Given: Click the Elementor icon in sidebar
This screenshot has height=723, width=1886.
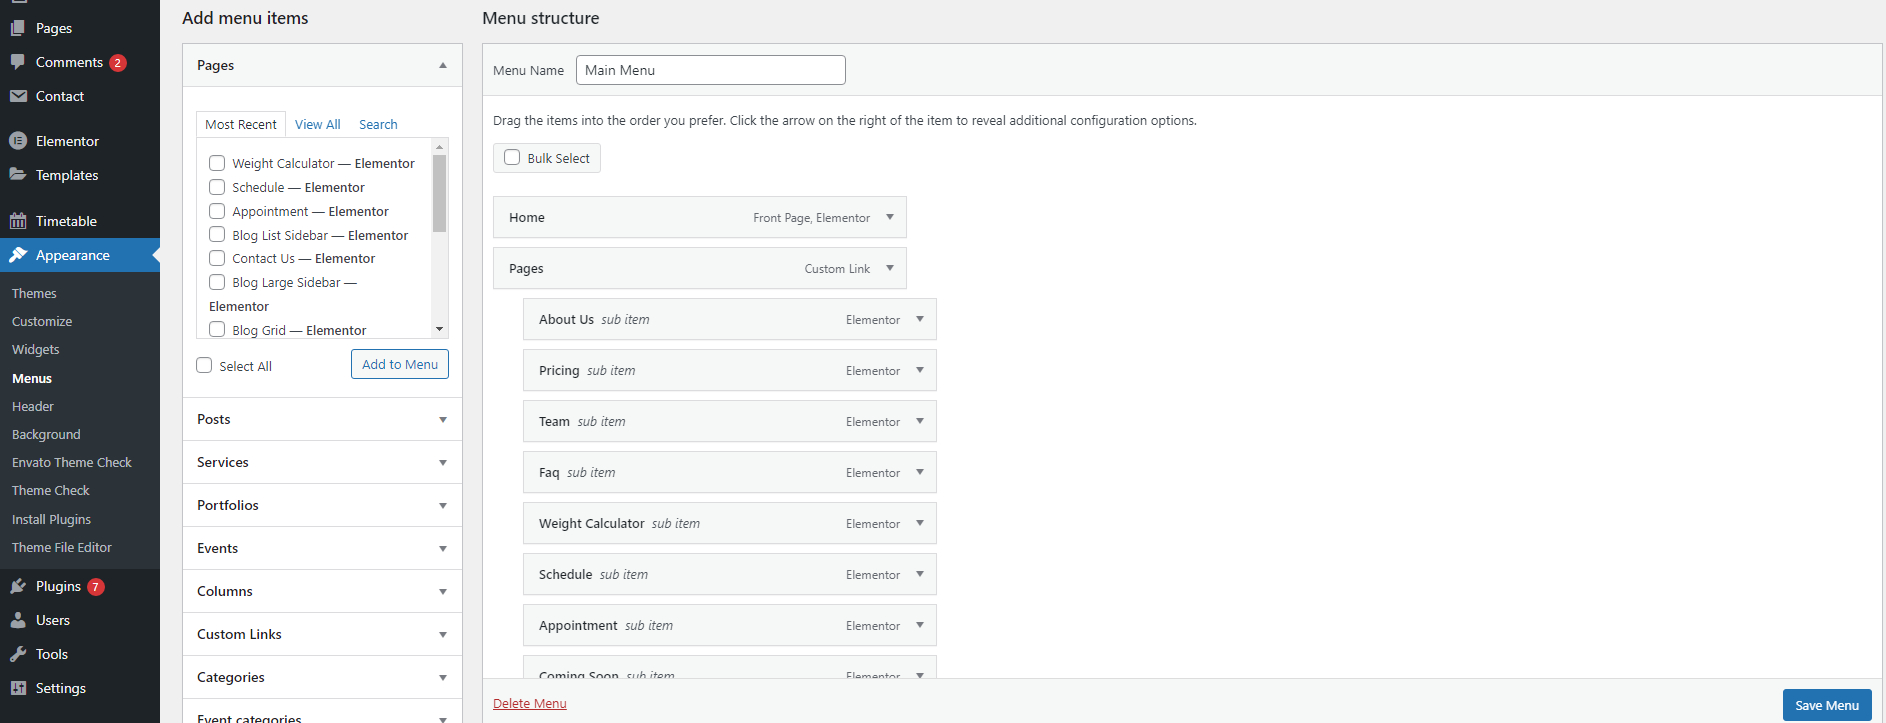Looking at the screenshot, I should pos(18,141).
